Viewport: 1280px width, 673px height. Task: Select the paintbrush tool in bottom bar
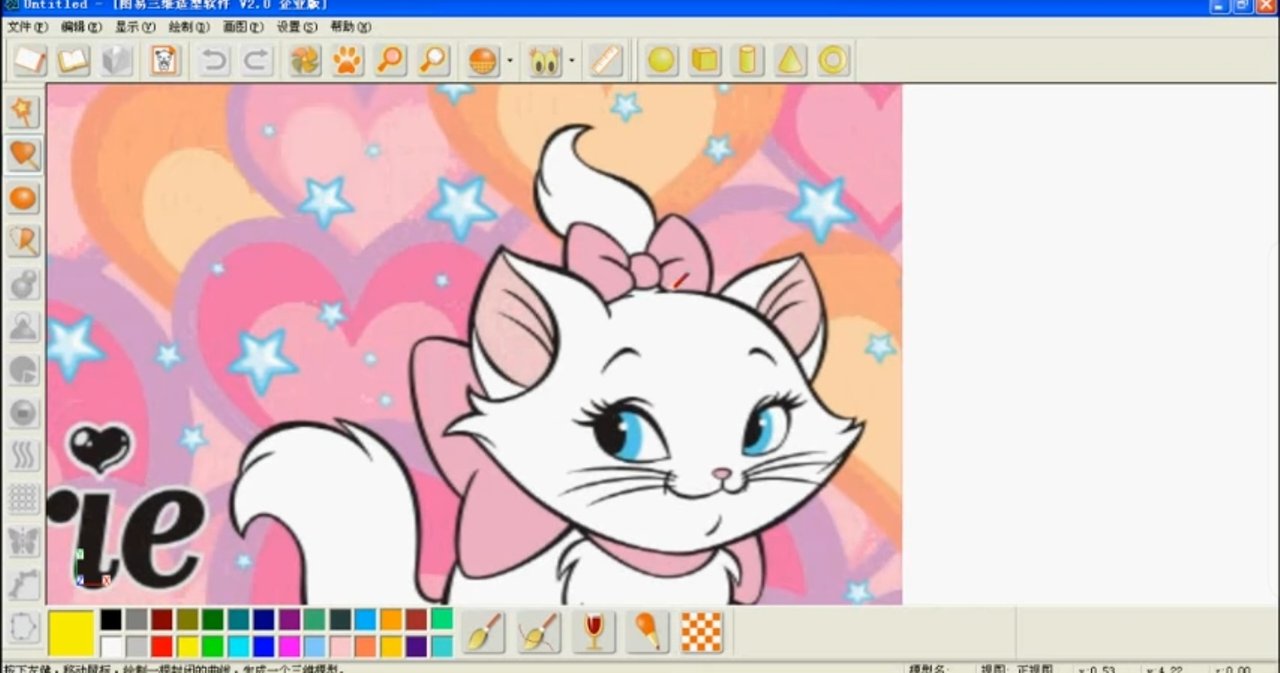coord(484,631)
